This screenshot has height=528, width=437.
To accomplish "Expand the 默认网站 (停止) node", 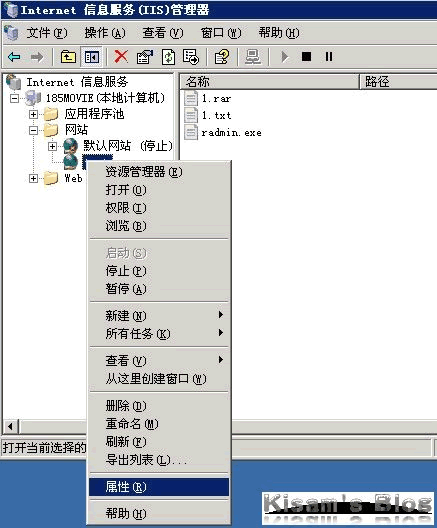I will tap(52, 146).
